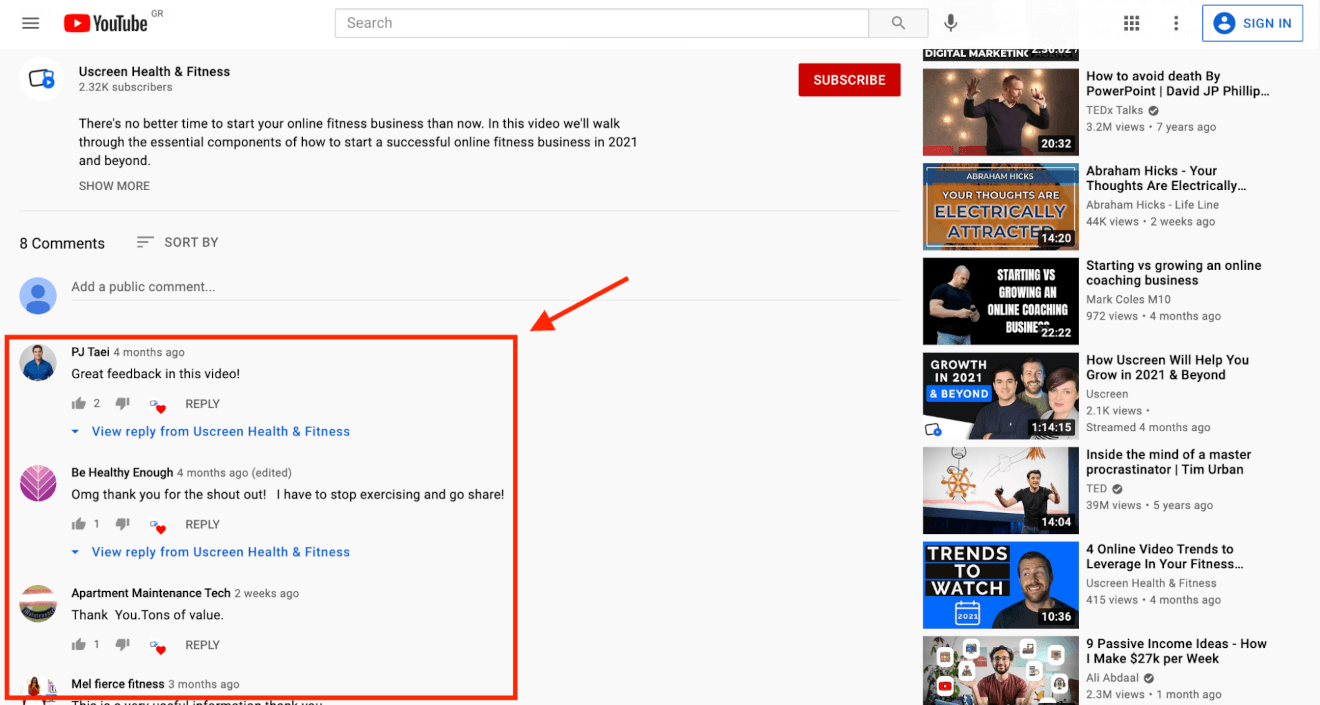Open master procrastinator TED thumbnail
Image resolution: width=1320 pixels, height=705 pixels.
pyautogui.click(x=1000, y=490)
